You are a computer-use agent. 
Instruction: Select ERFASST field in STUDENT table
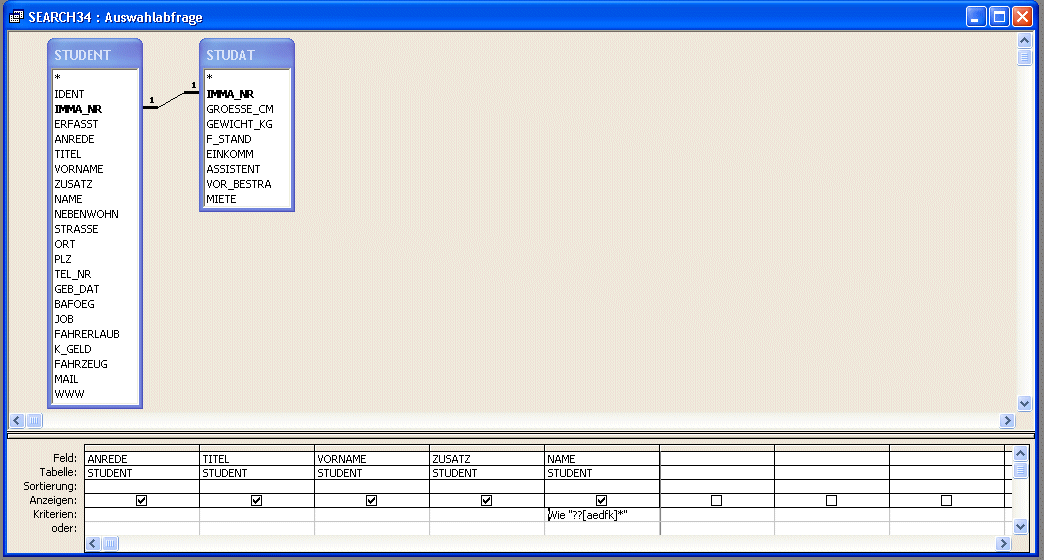tap(76, 124)
